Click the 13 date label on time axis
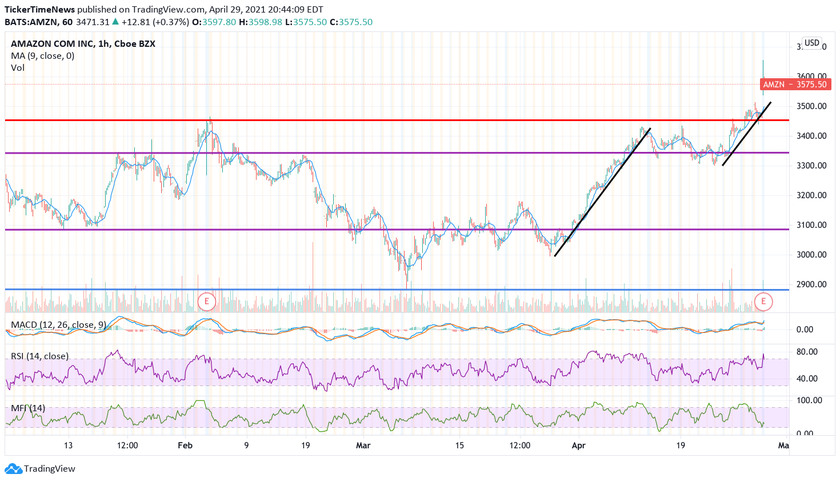 (68, 446)
